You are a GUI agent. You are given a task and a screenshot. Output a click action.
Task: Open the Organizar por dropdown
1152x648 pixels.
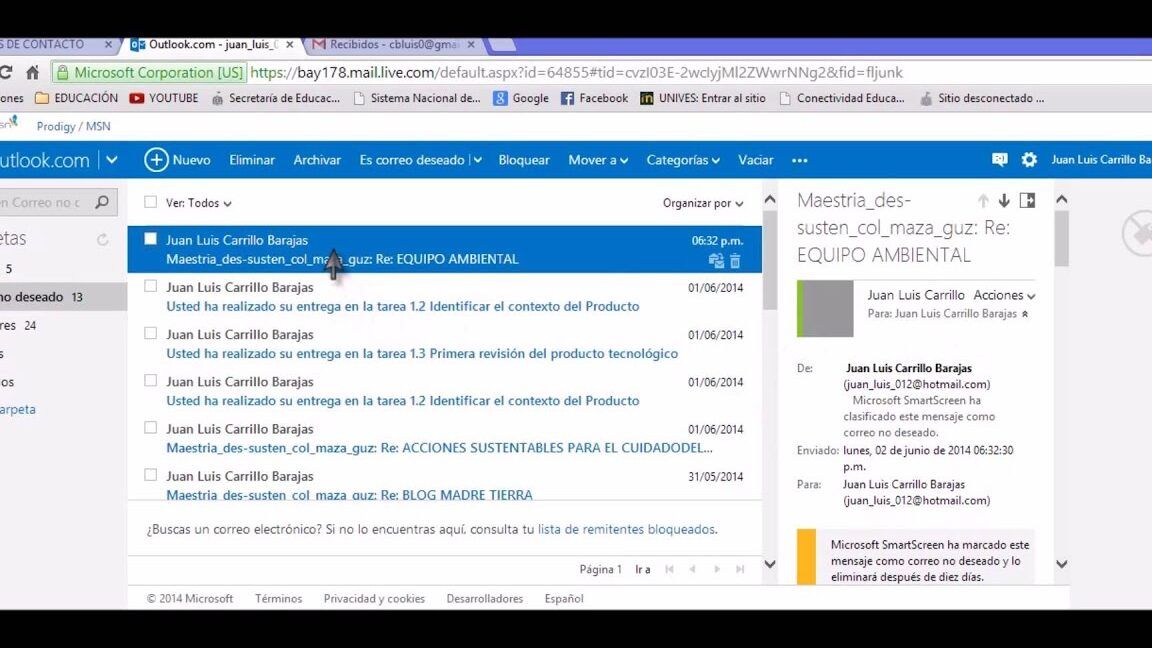pos(703,203)
